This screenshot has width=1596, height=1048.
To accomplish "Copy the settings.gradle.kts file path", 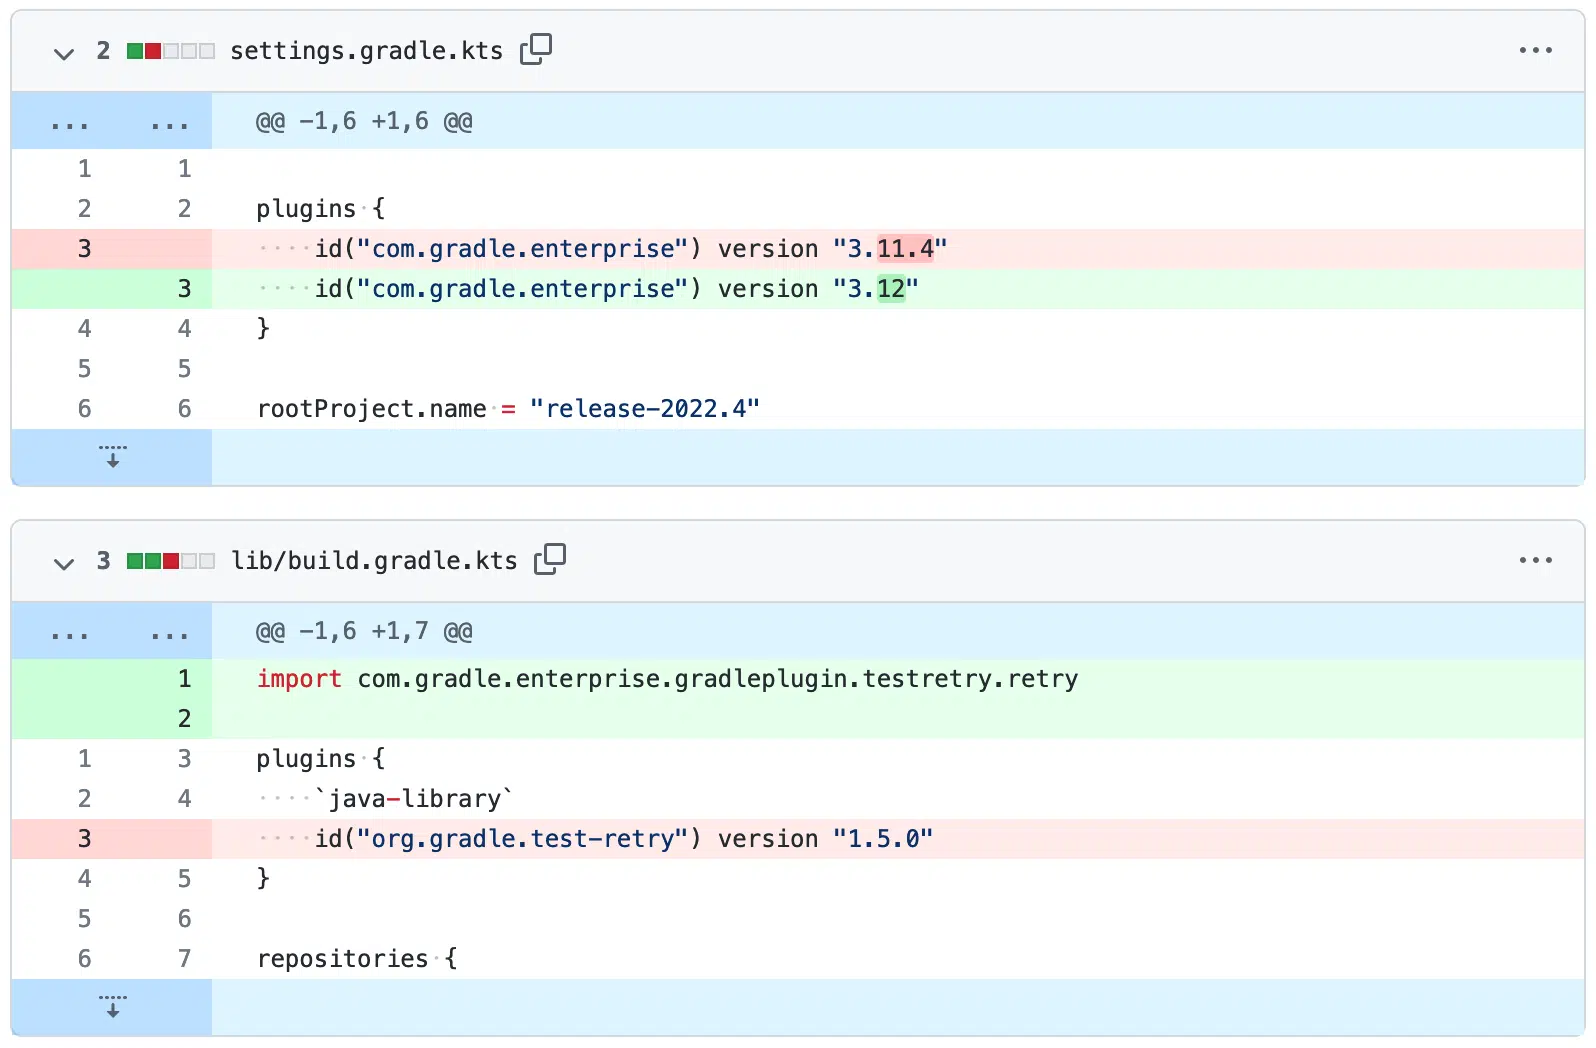I will tap(536, 49).
